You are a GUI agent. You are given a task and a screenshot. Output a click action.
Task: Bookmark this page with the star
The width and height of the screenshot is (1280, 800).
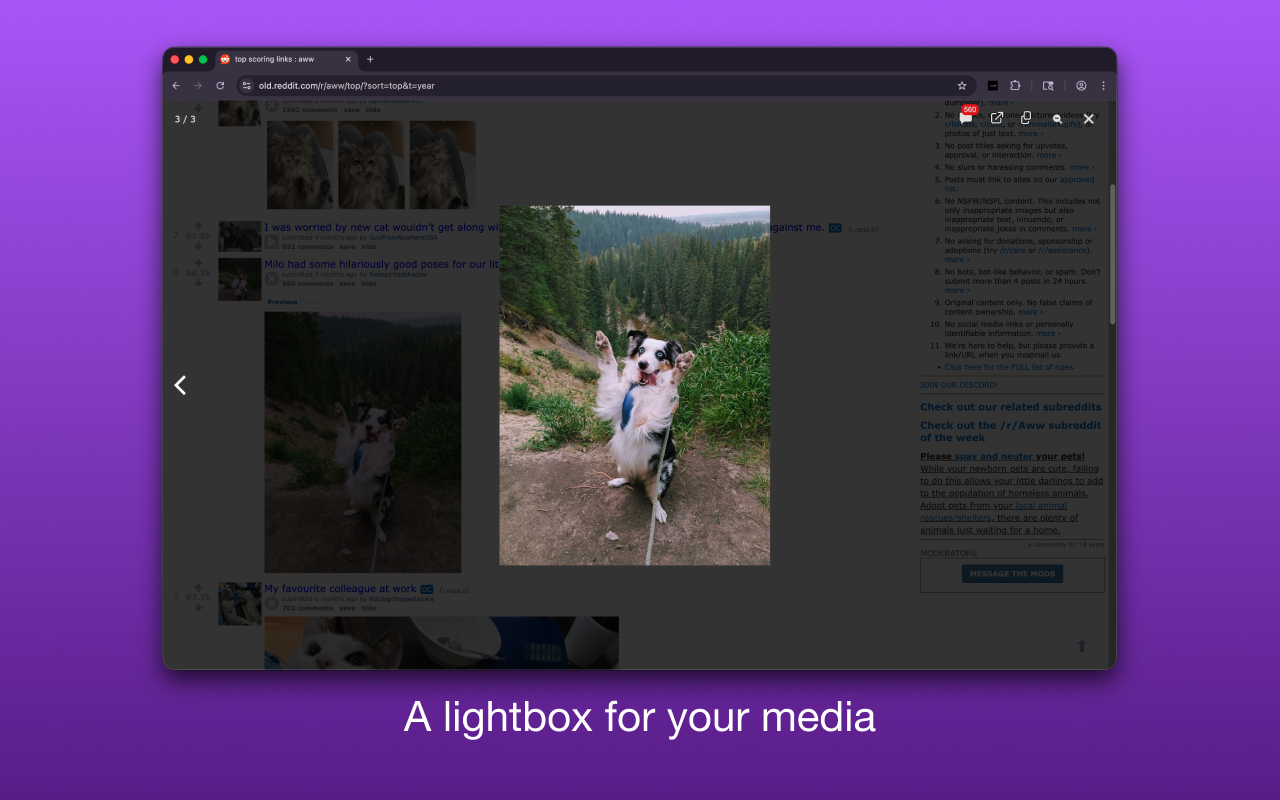pos(962,86)
